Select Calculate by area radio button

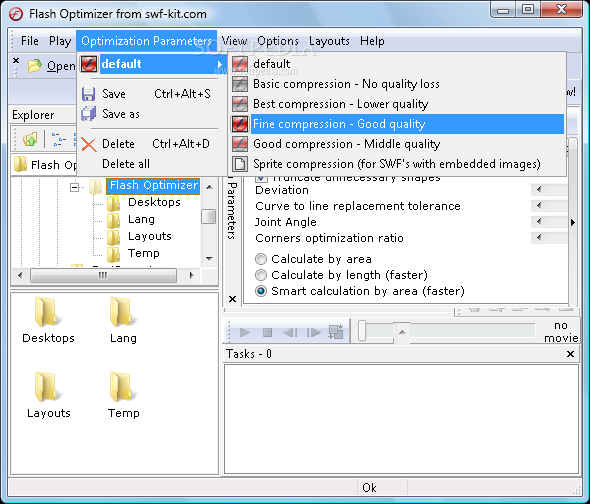(x=261, y=259)
